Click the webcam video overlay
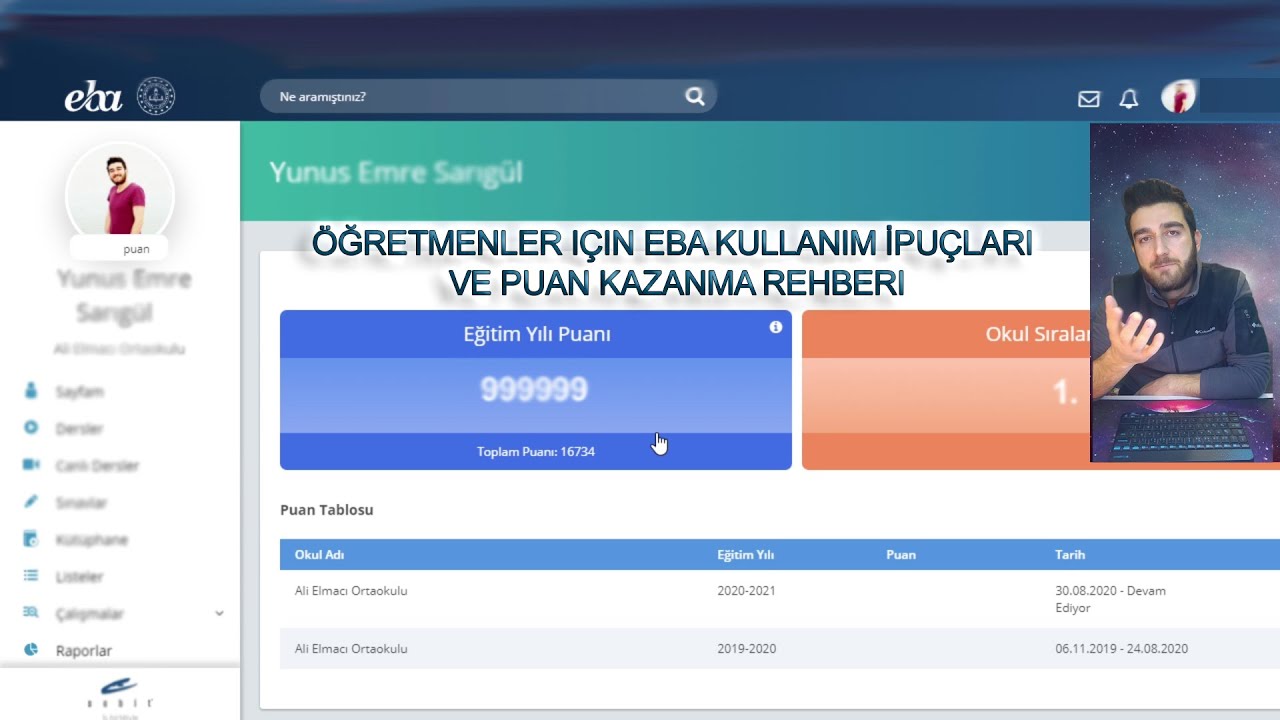This screenshot has width=1280, height=720. pos(1185,292)
